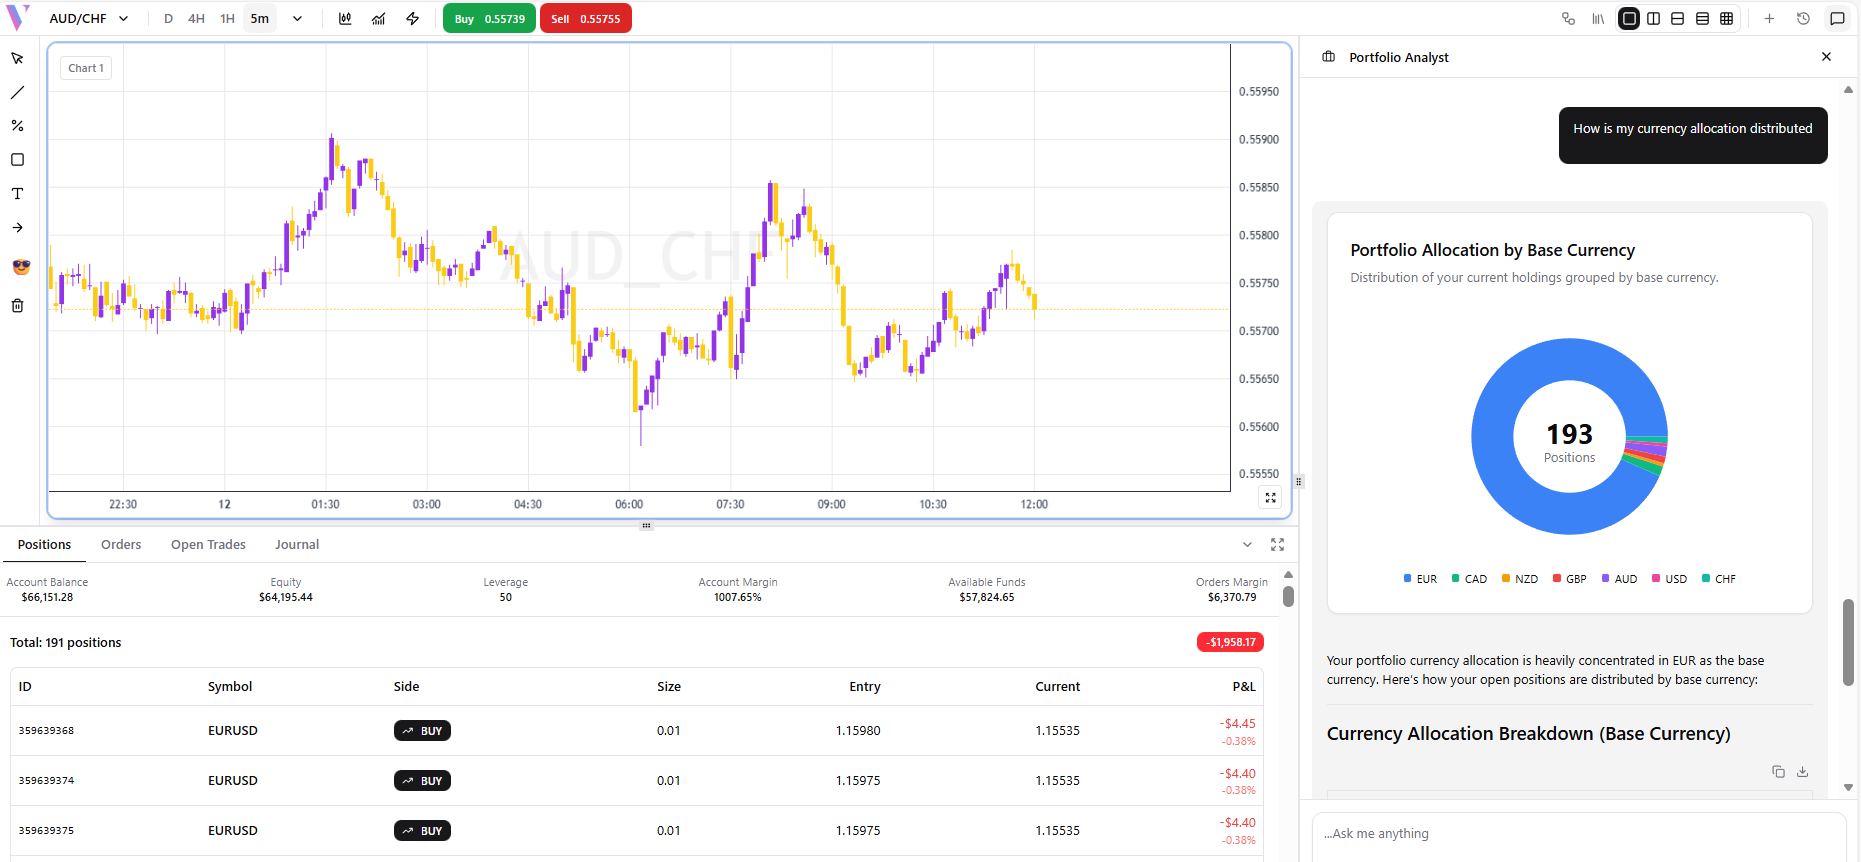Click the red Sell 0.55755 button
1861x862 pixels.
(585, 19)
